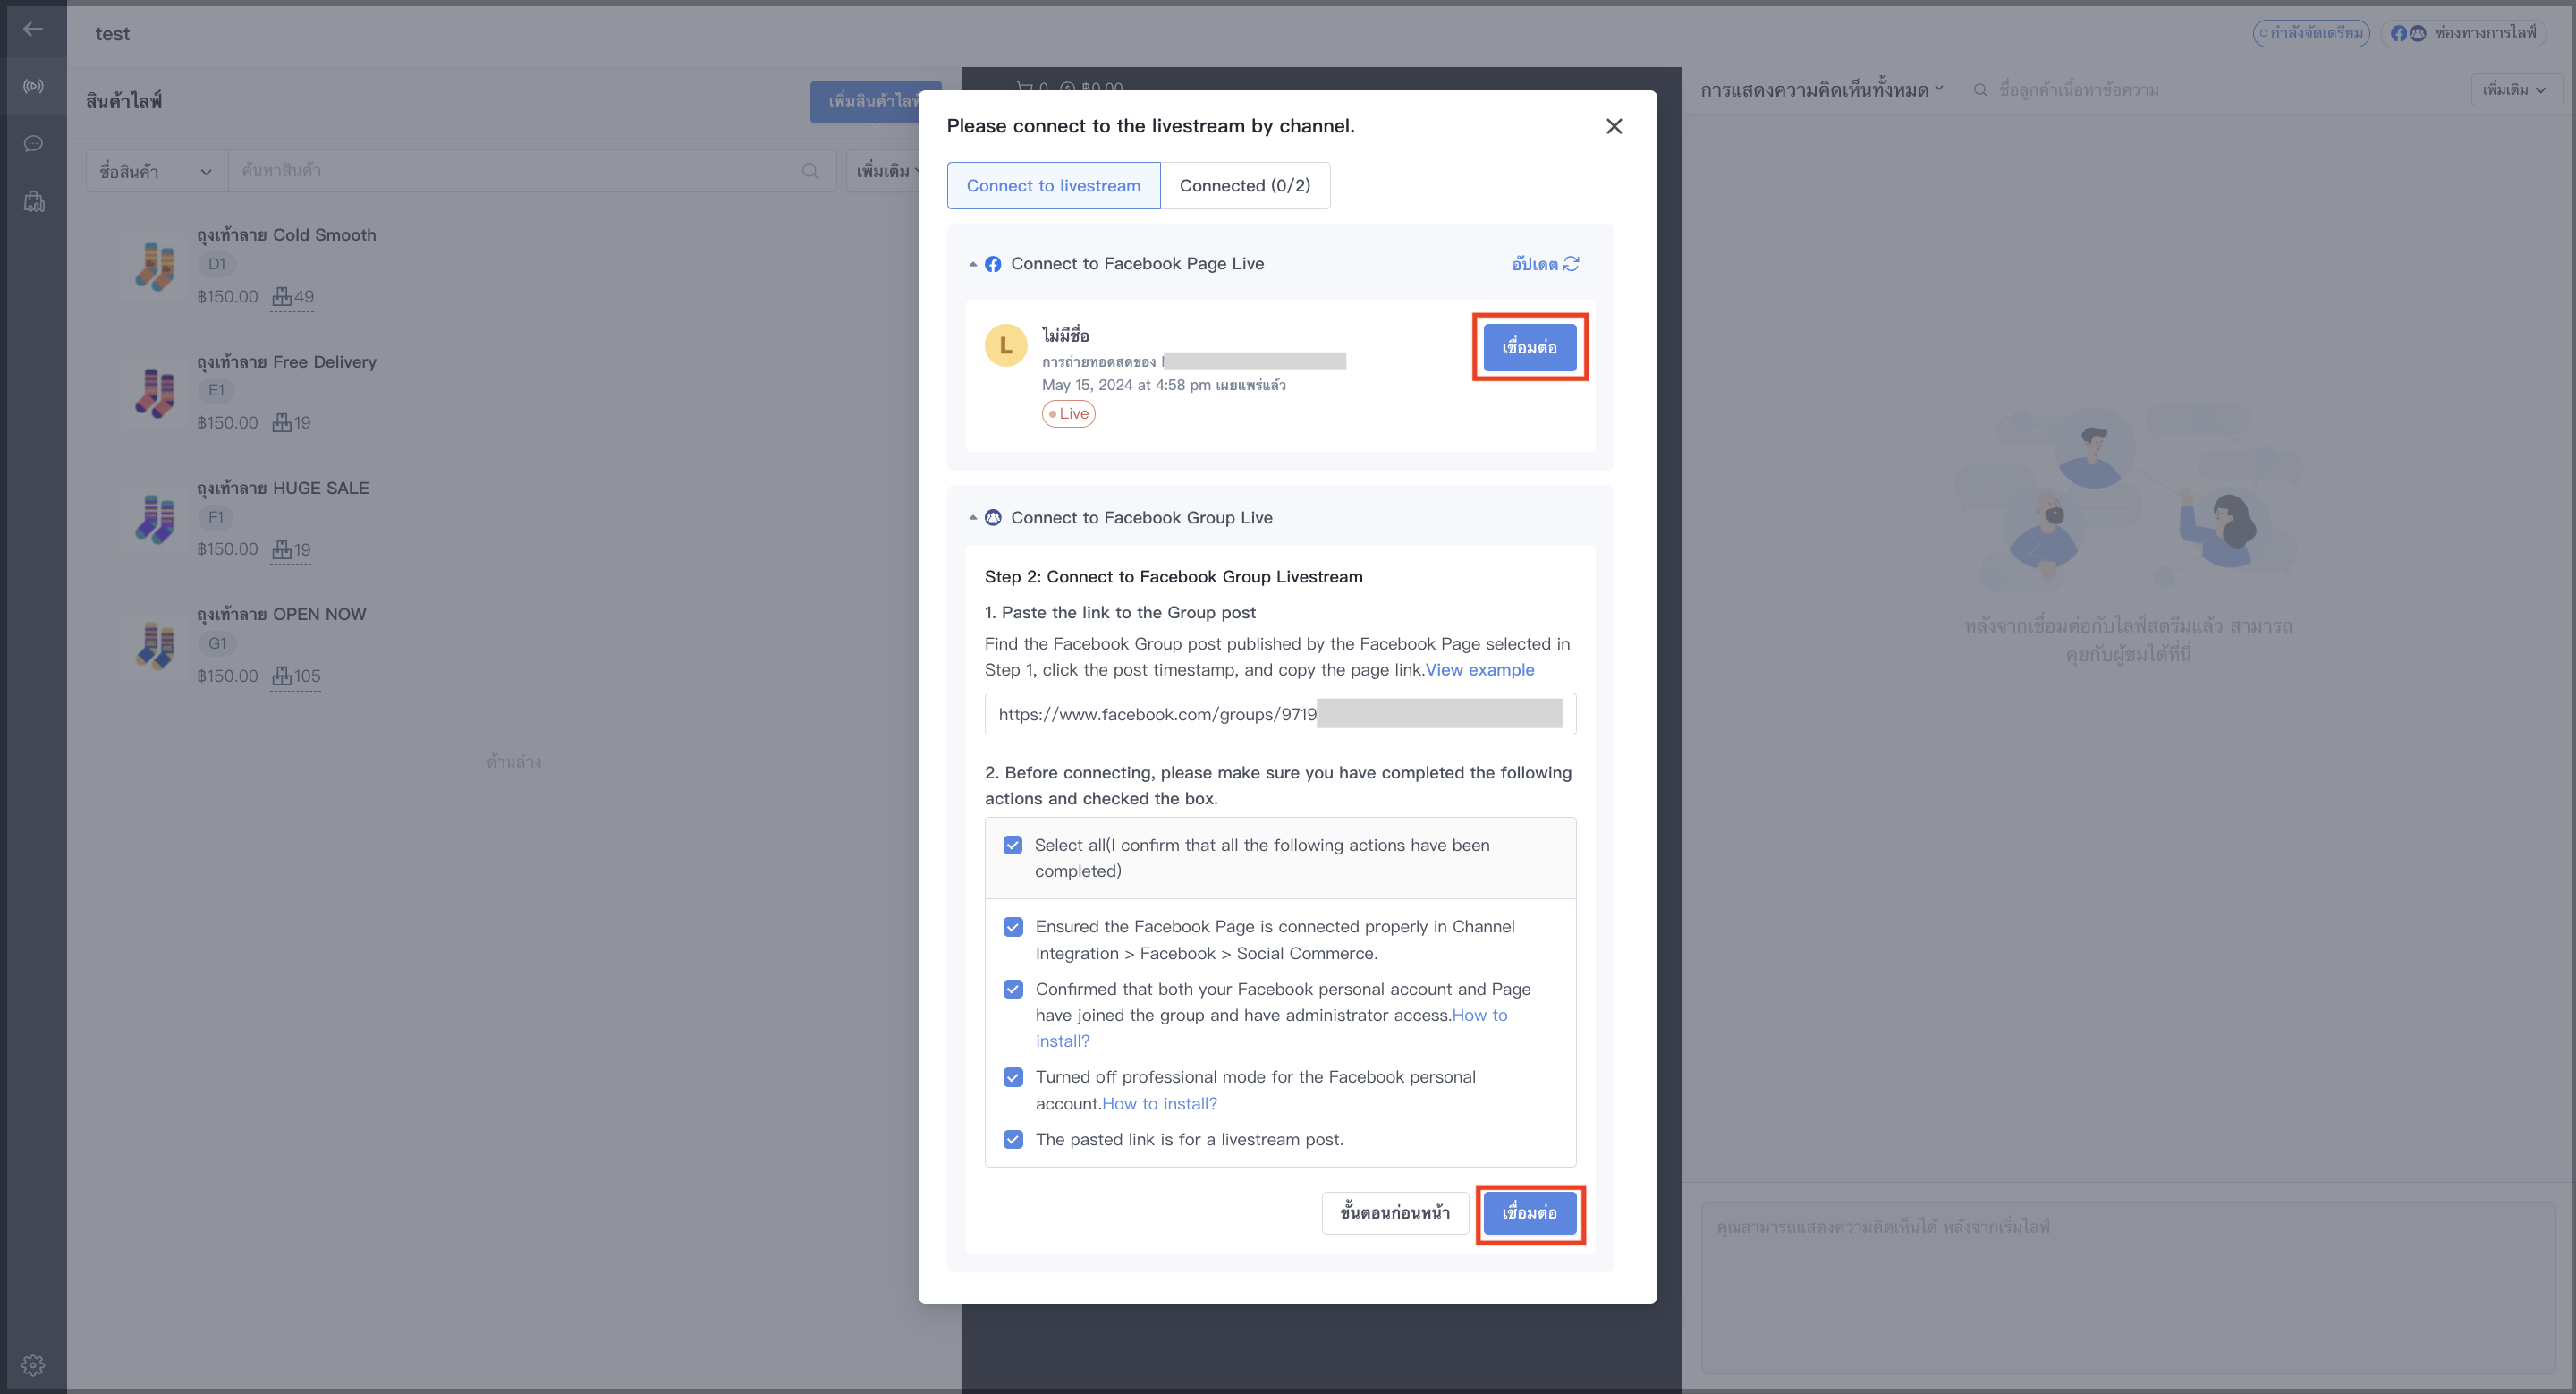Click stock icon showing 105 for OPEN NOW

[x=281, y=676]
